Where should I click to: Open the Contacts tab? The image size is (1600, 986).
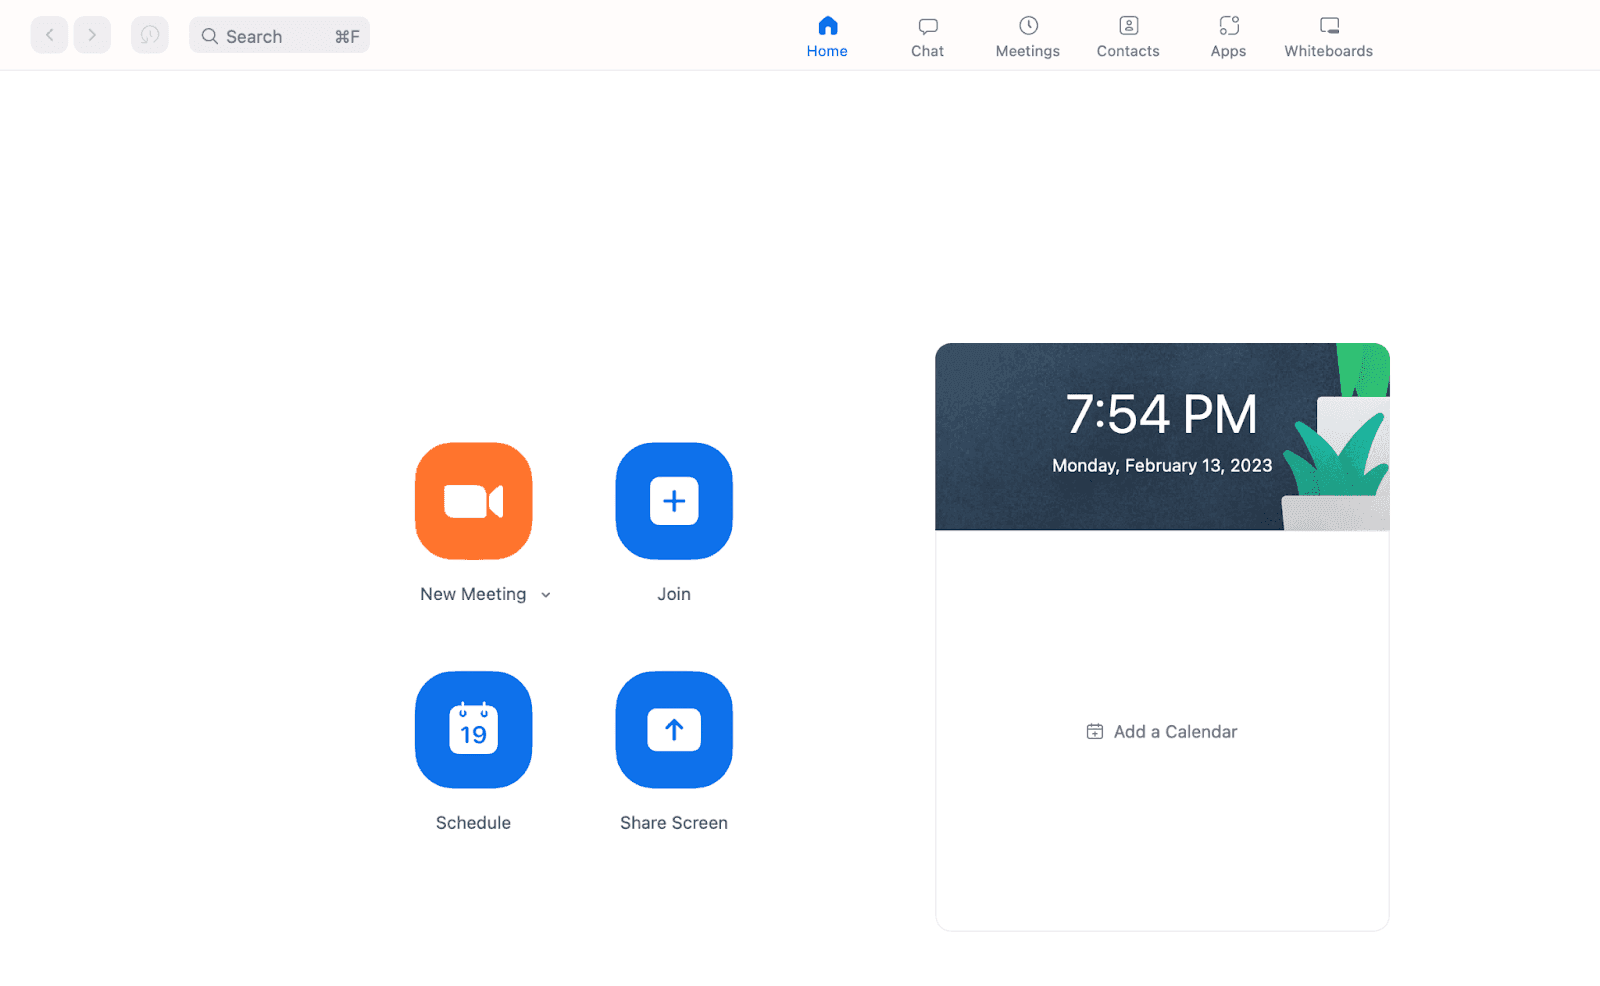pyautogui.click(x=1128, y=36)
